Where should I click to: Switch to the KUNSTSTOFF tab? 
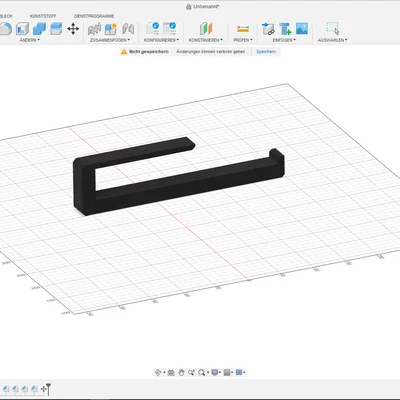(43, 16)
